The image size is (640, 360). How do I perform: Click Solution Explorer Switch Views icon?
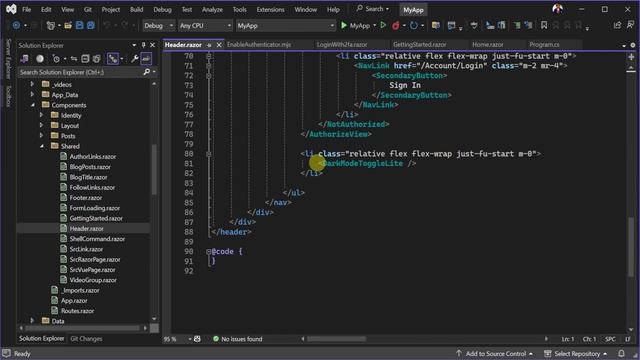coord(24,59)
